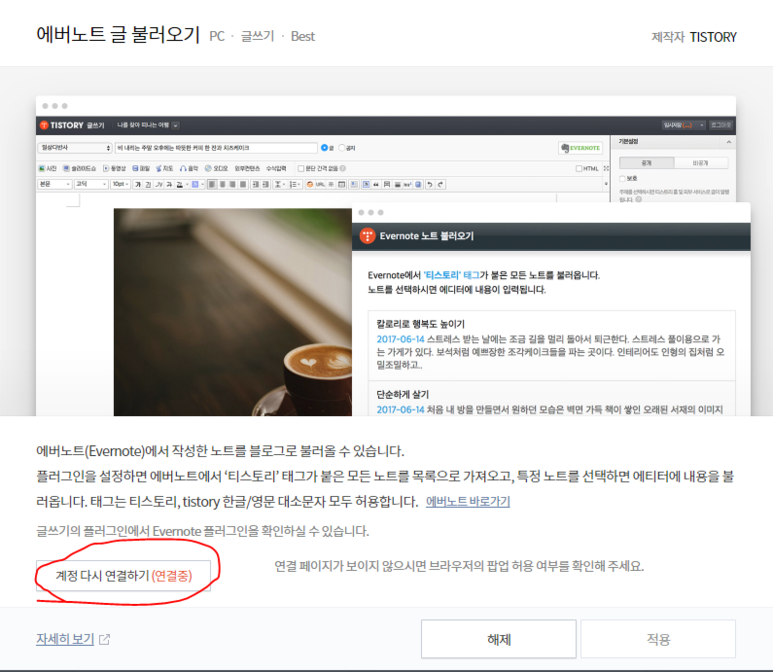Click the 지도 map icon

pos(165,169)
